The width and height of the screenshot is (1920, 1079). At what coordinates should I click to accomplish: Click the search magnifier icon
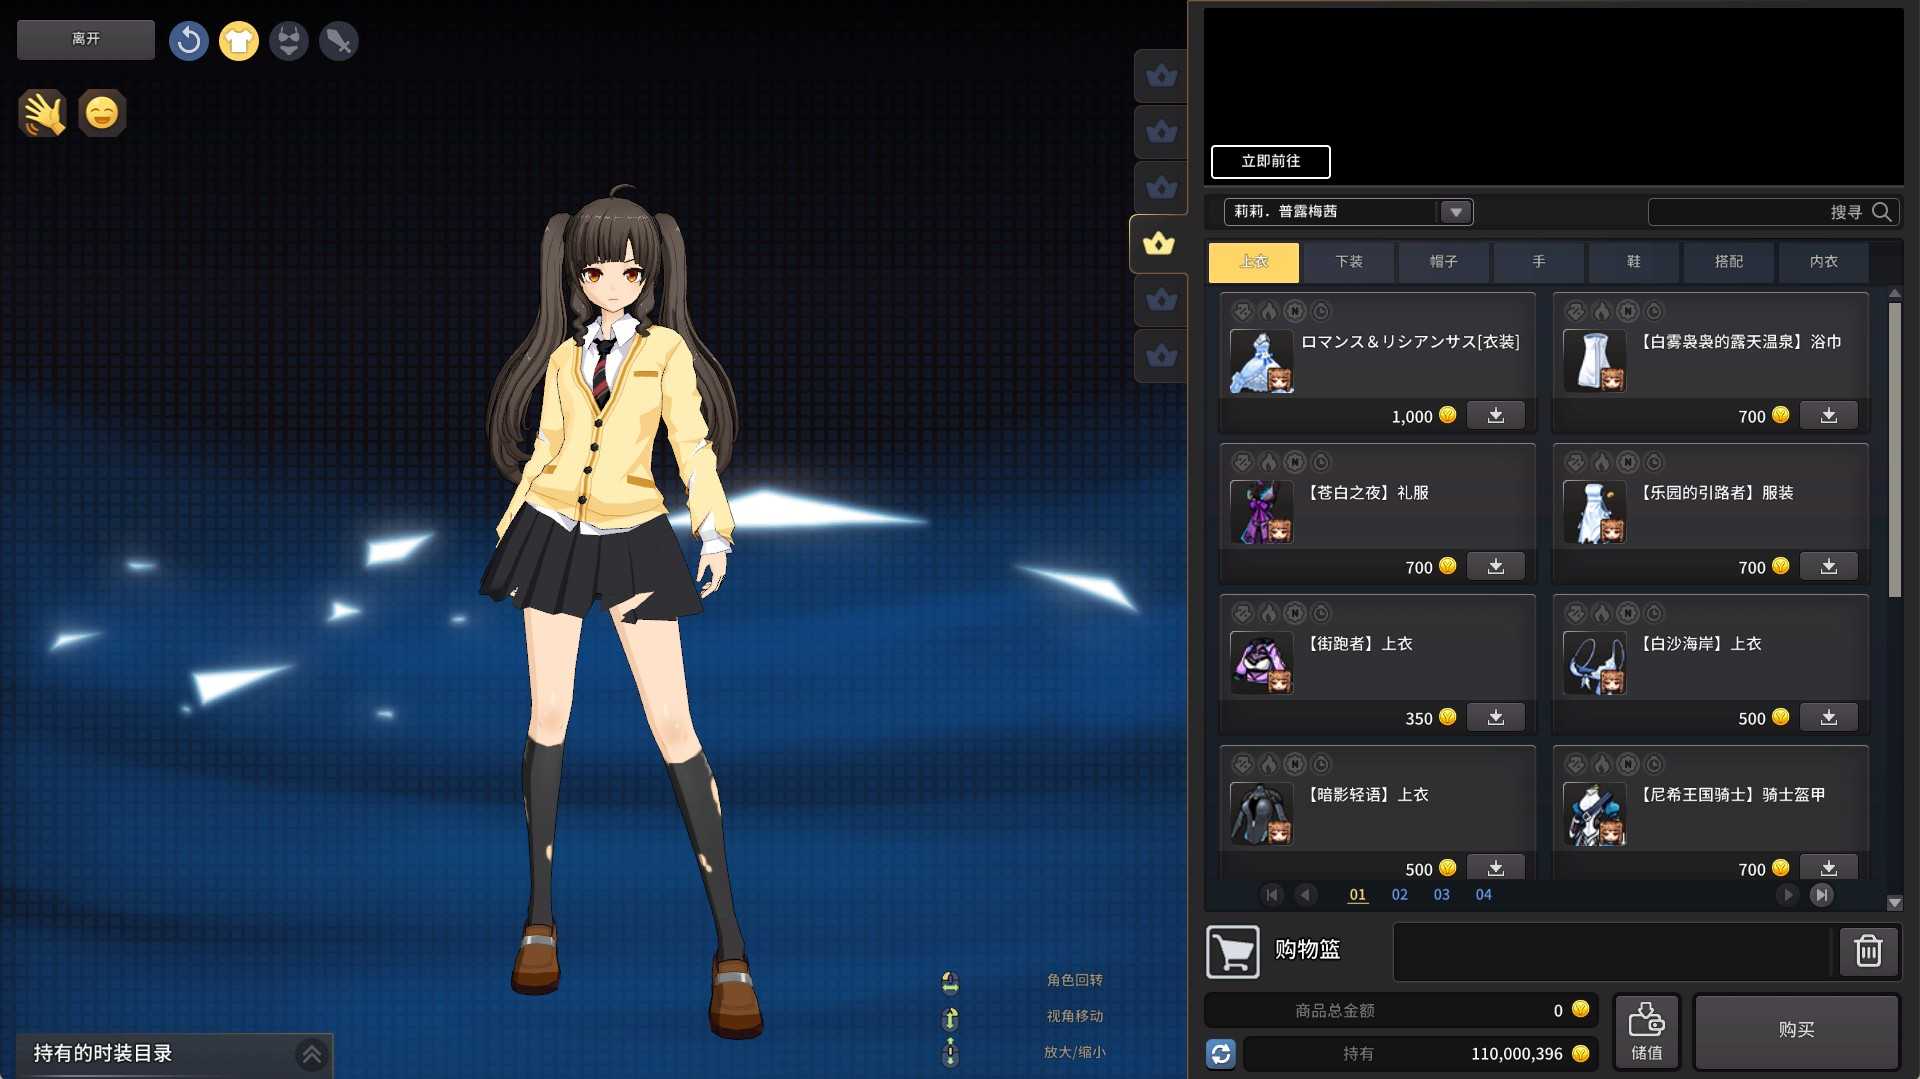tap(1881, 212)
